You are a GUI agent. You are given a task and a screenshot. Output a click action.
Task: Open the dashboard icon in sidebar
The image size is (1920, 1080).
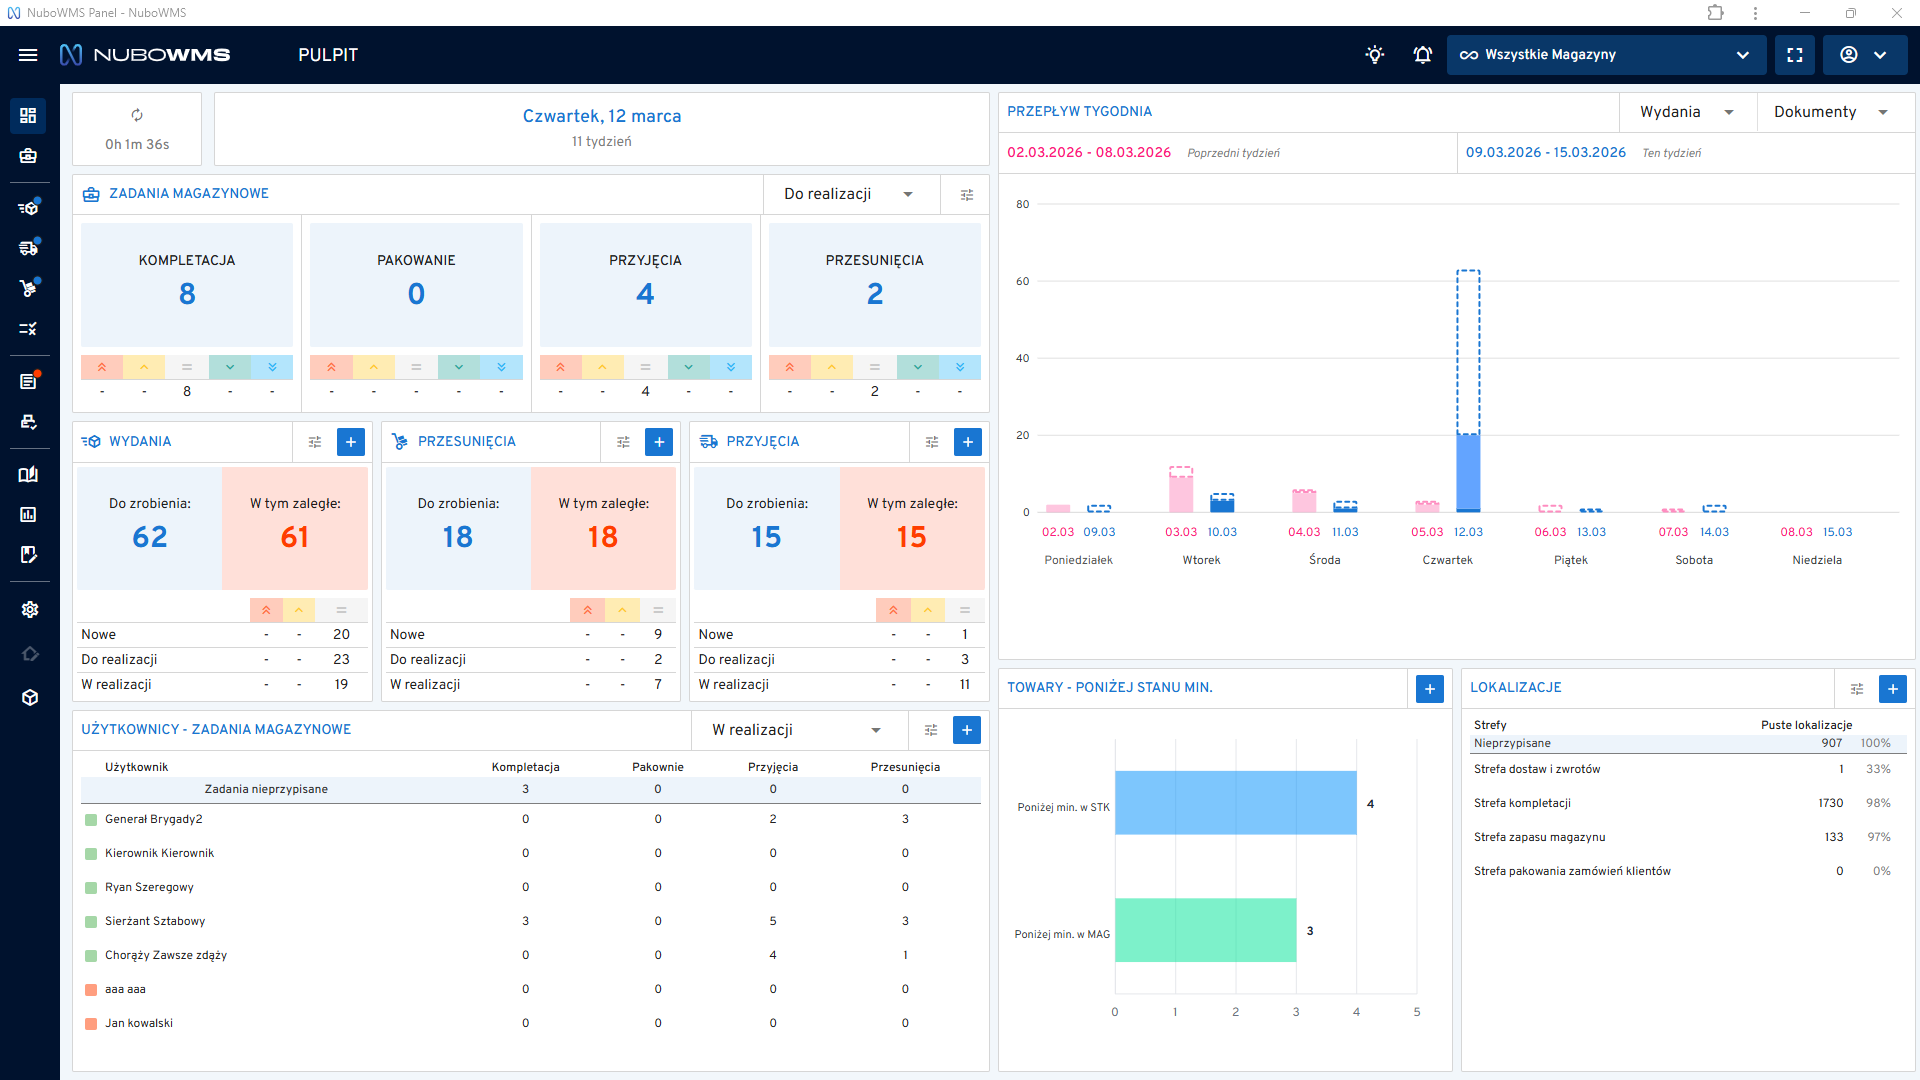click(x=28, y=116)
